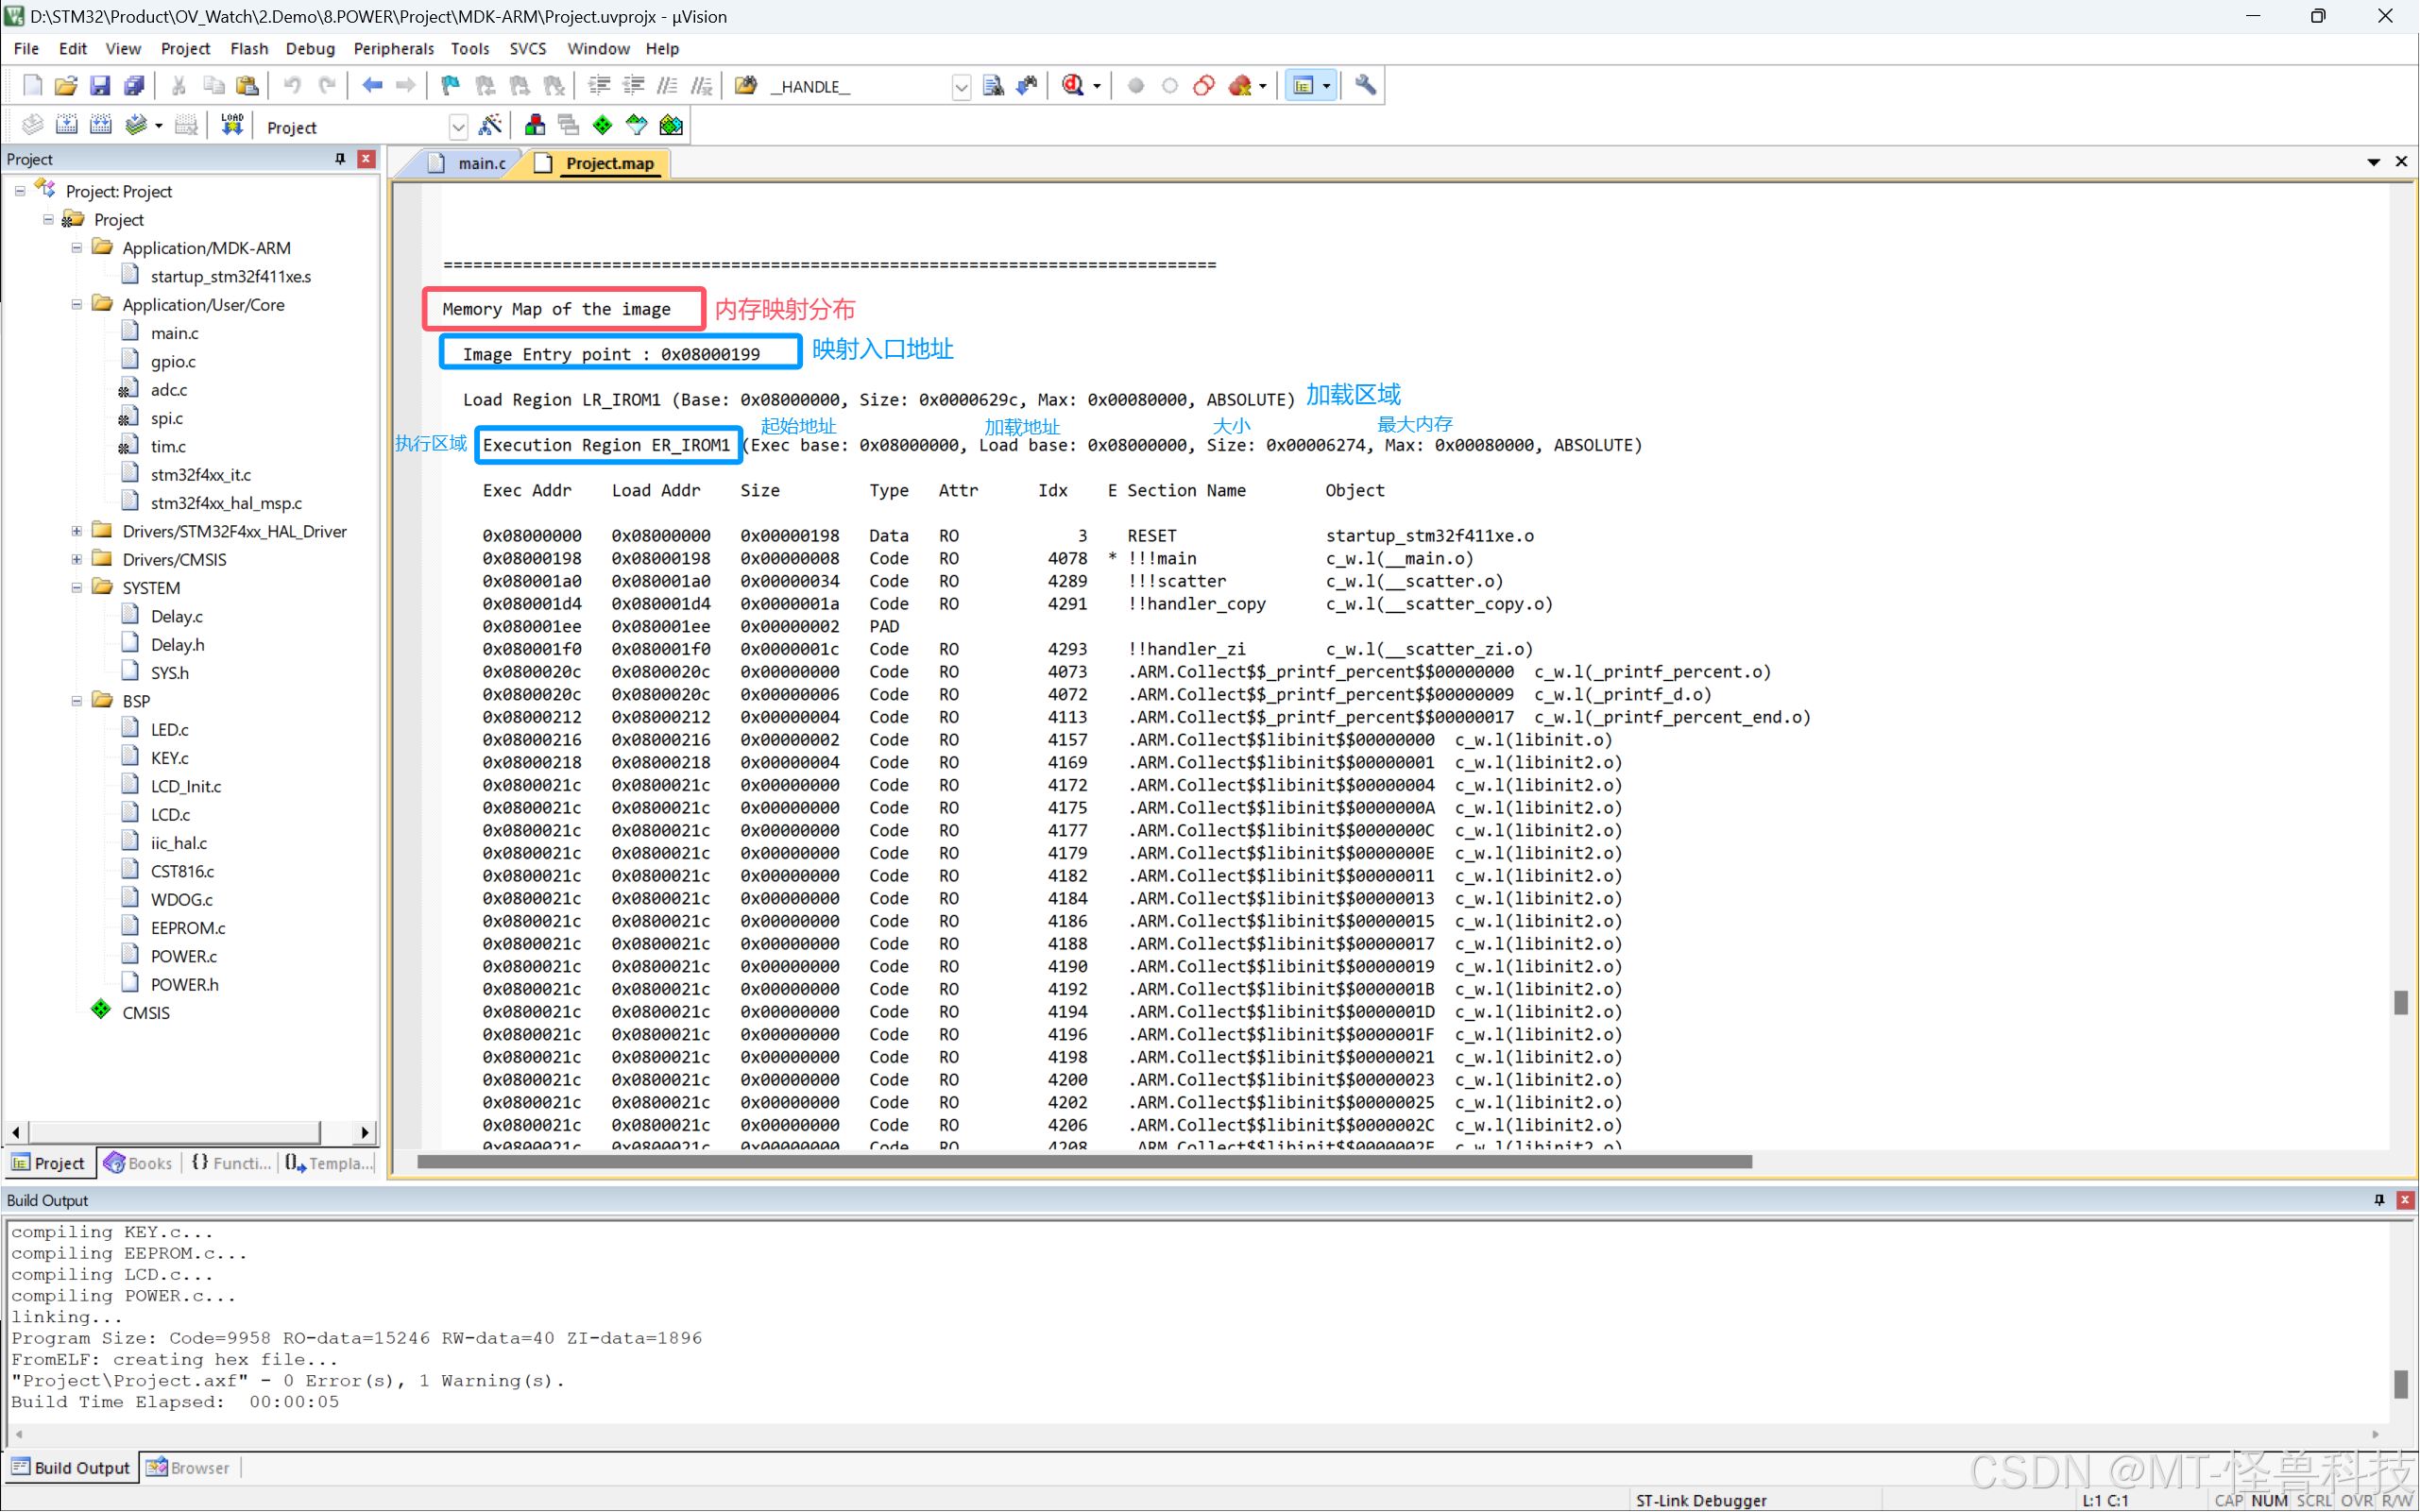Pin the Build Output panel
Image resolution: width=2420 pixels, height=1512 pixels.
2379,1200
